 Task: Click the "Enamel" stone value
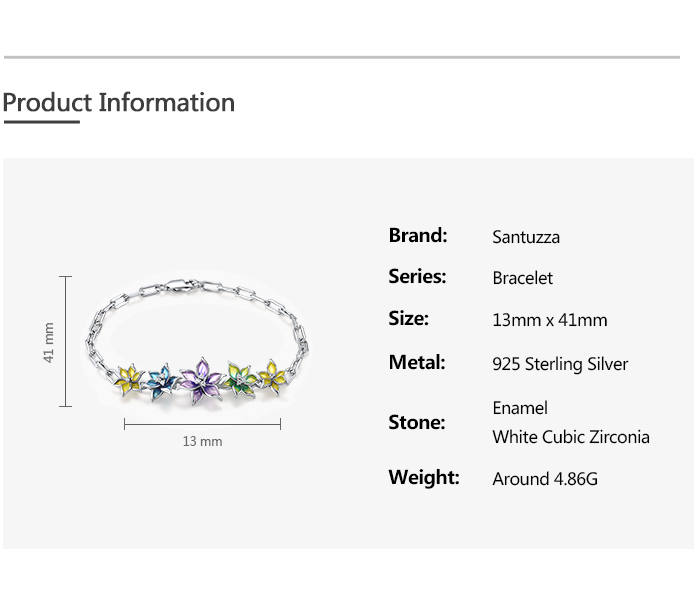pyautogui.click(x=520, y=408)
